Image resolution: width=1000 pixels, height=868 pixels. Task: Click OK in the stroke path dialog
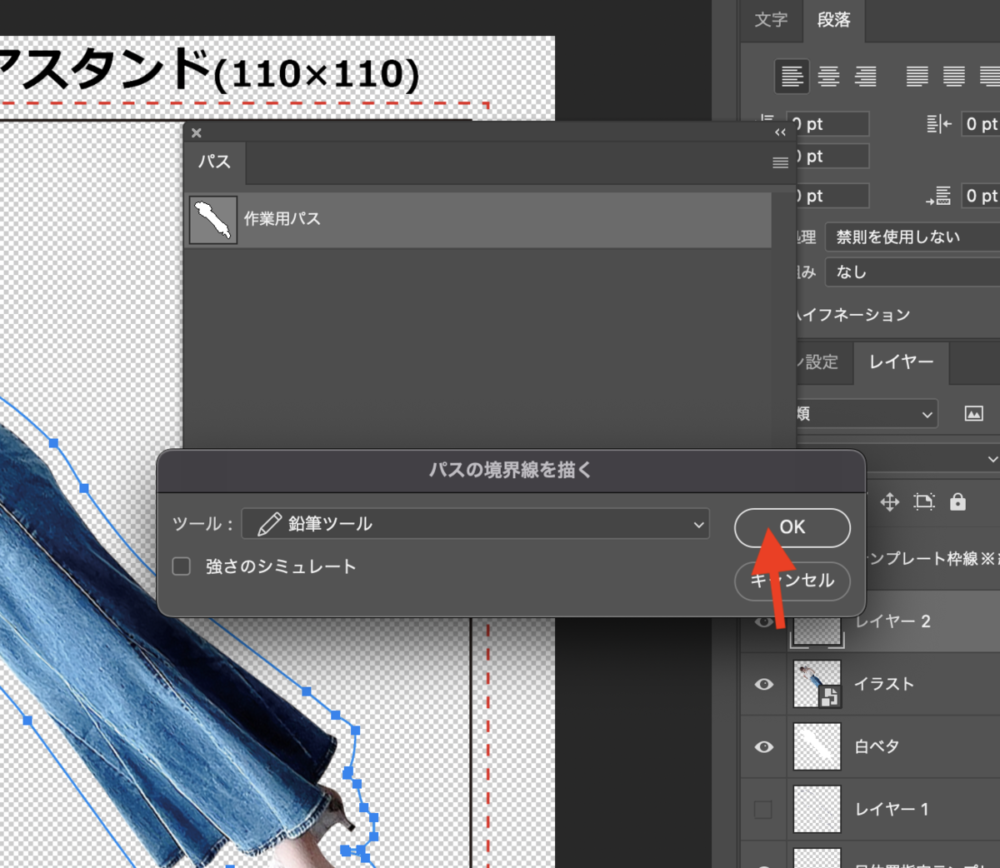792,527
